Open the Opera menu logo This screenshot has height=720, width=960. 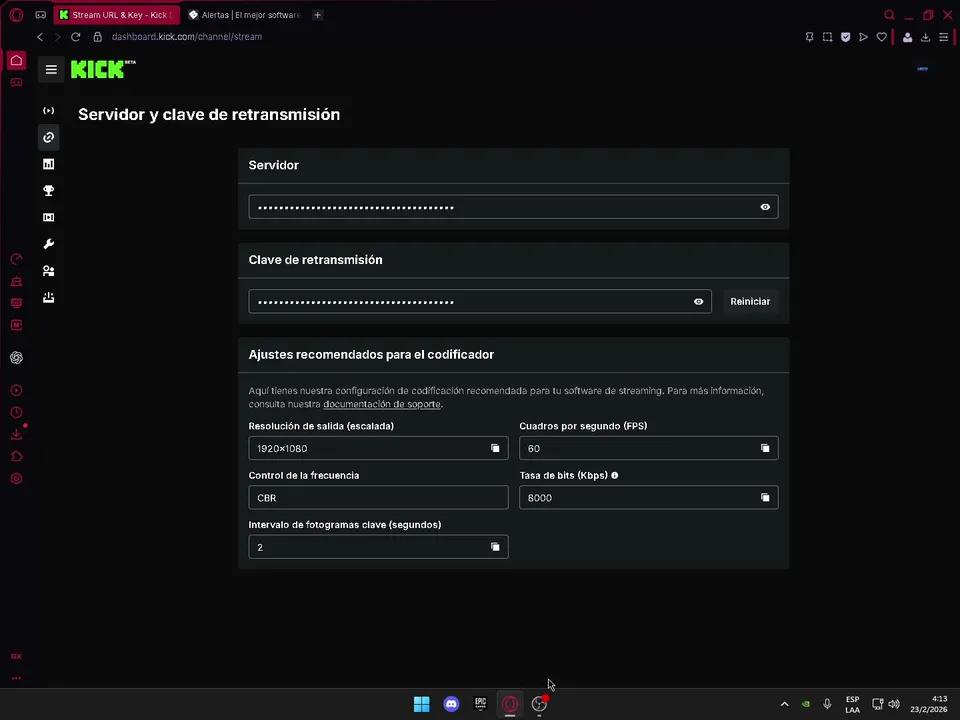click(x=16, y=15)
